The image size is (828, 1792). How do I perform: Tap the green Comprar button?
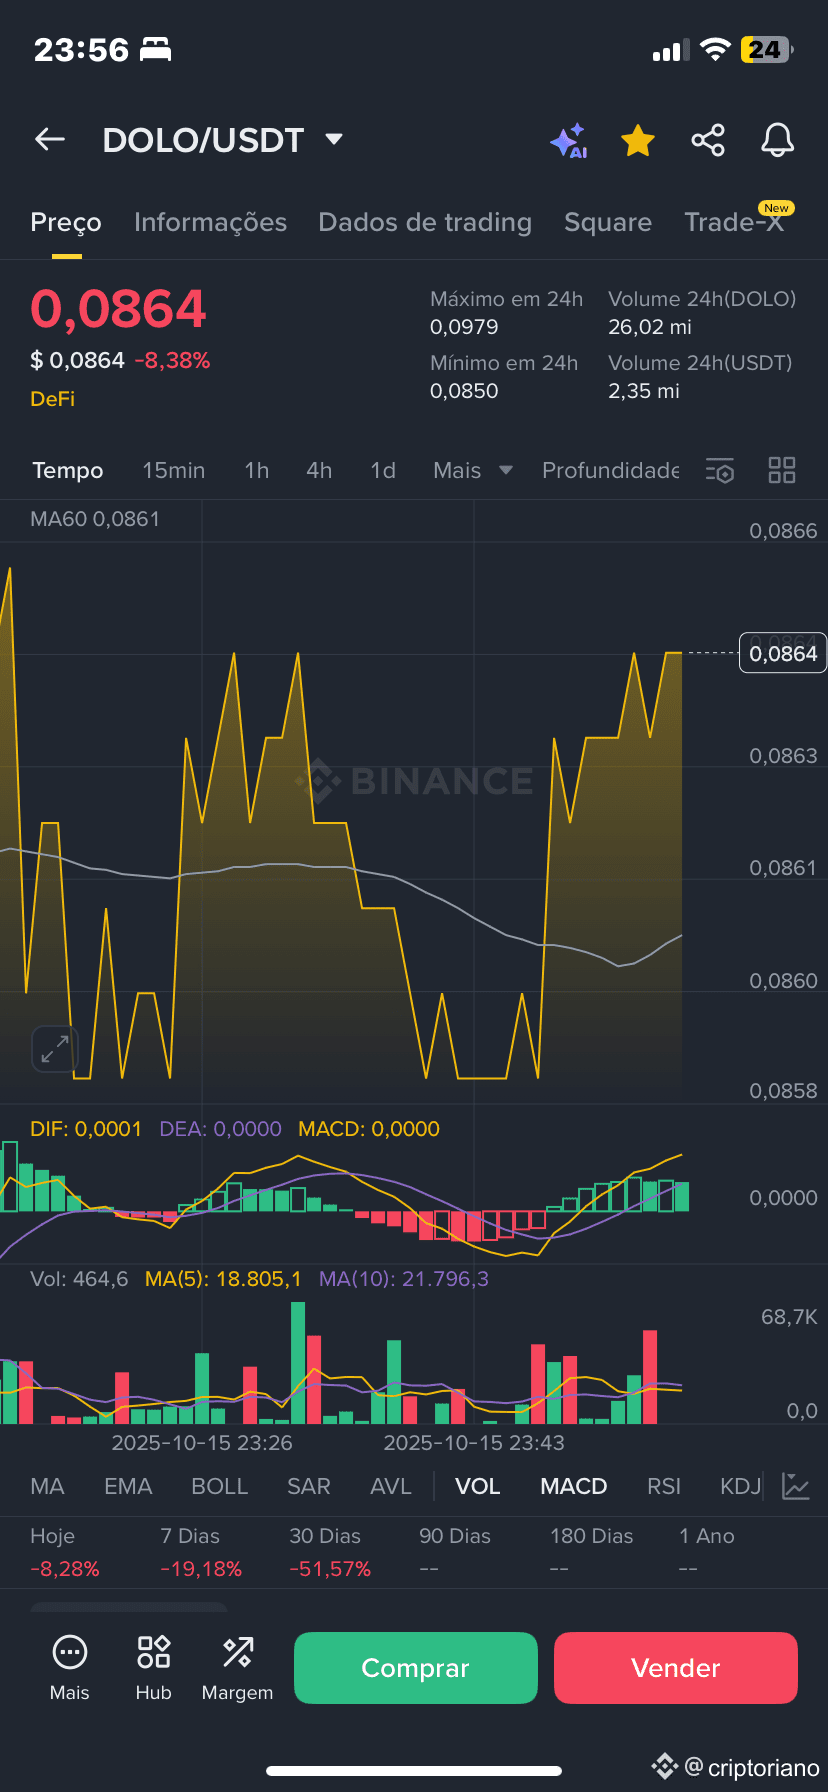point(416,1668)
